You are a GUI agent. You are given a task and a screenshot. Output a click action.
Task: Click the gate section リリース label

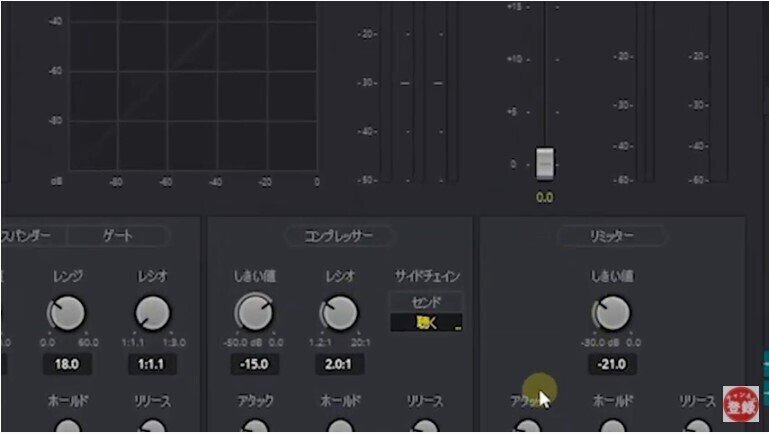click(153, 401)
